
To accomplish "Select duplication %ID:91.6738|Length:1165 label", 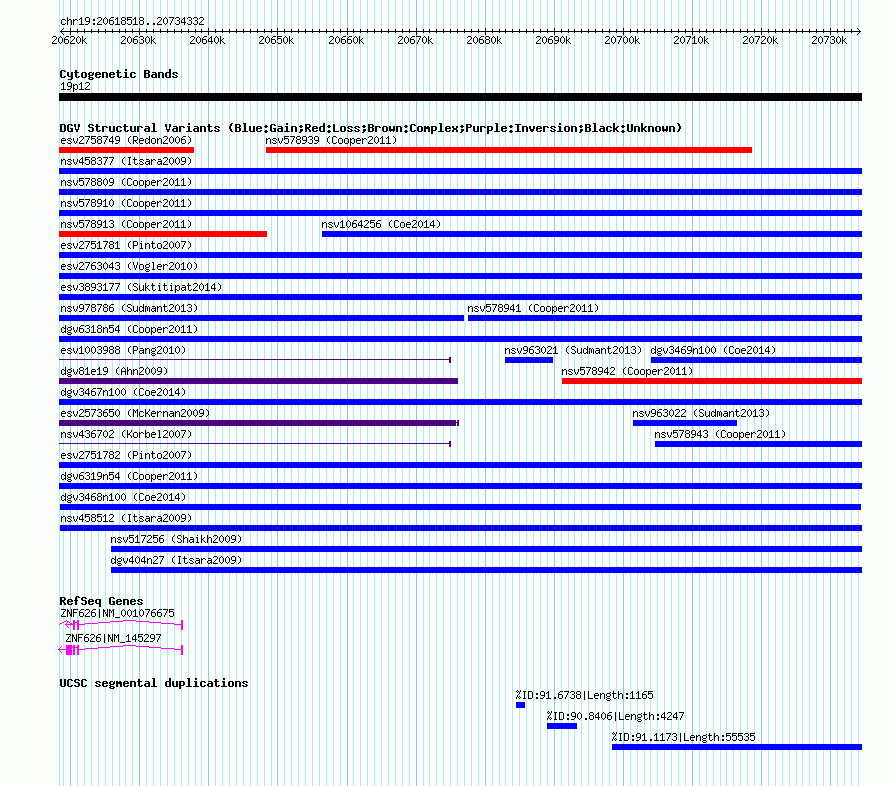I will (x=584, y=695).
